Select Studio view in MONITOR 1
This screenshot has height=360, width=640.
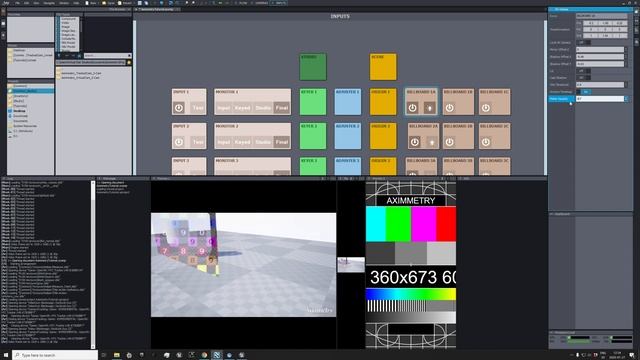(263, 108)
